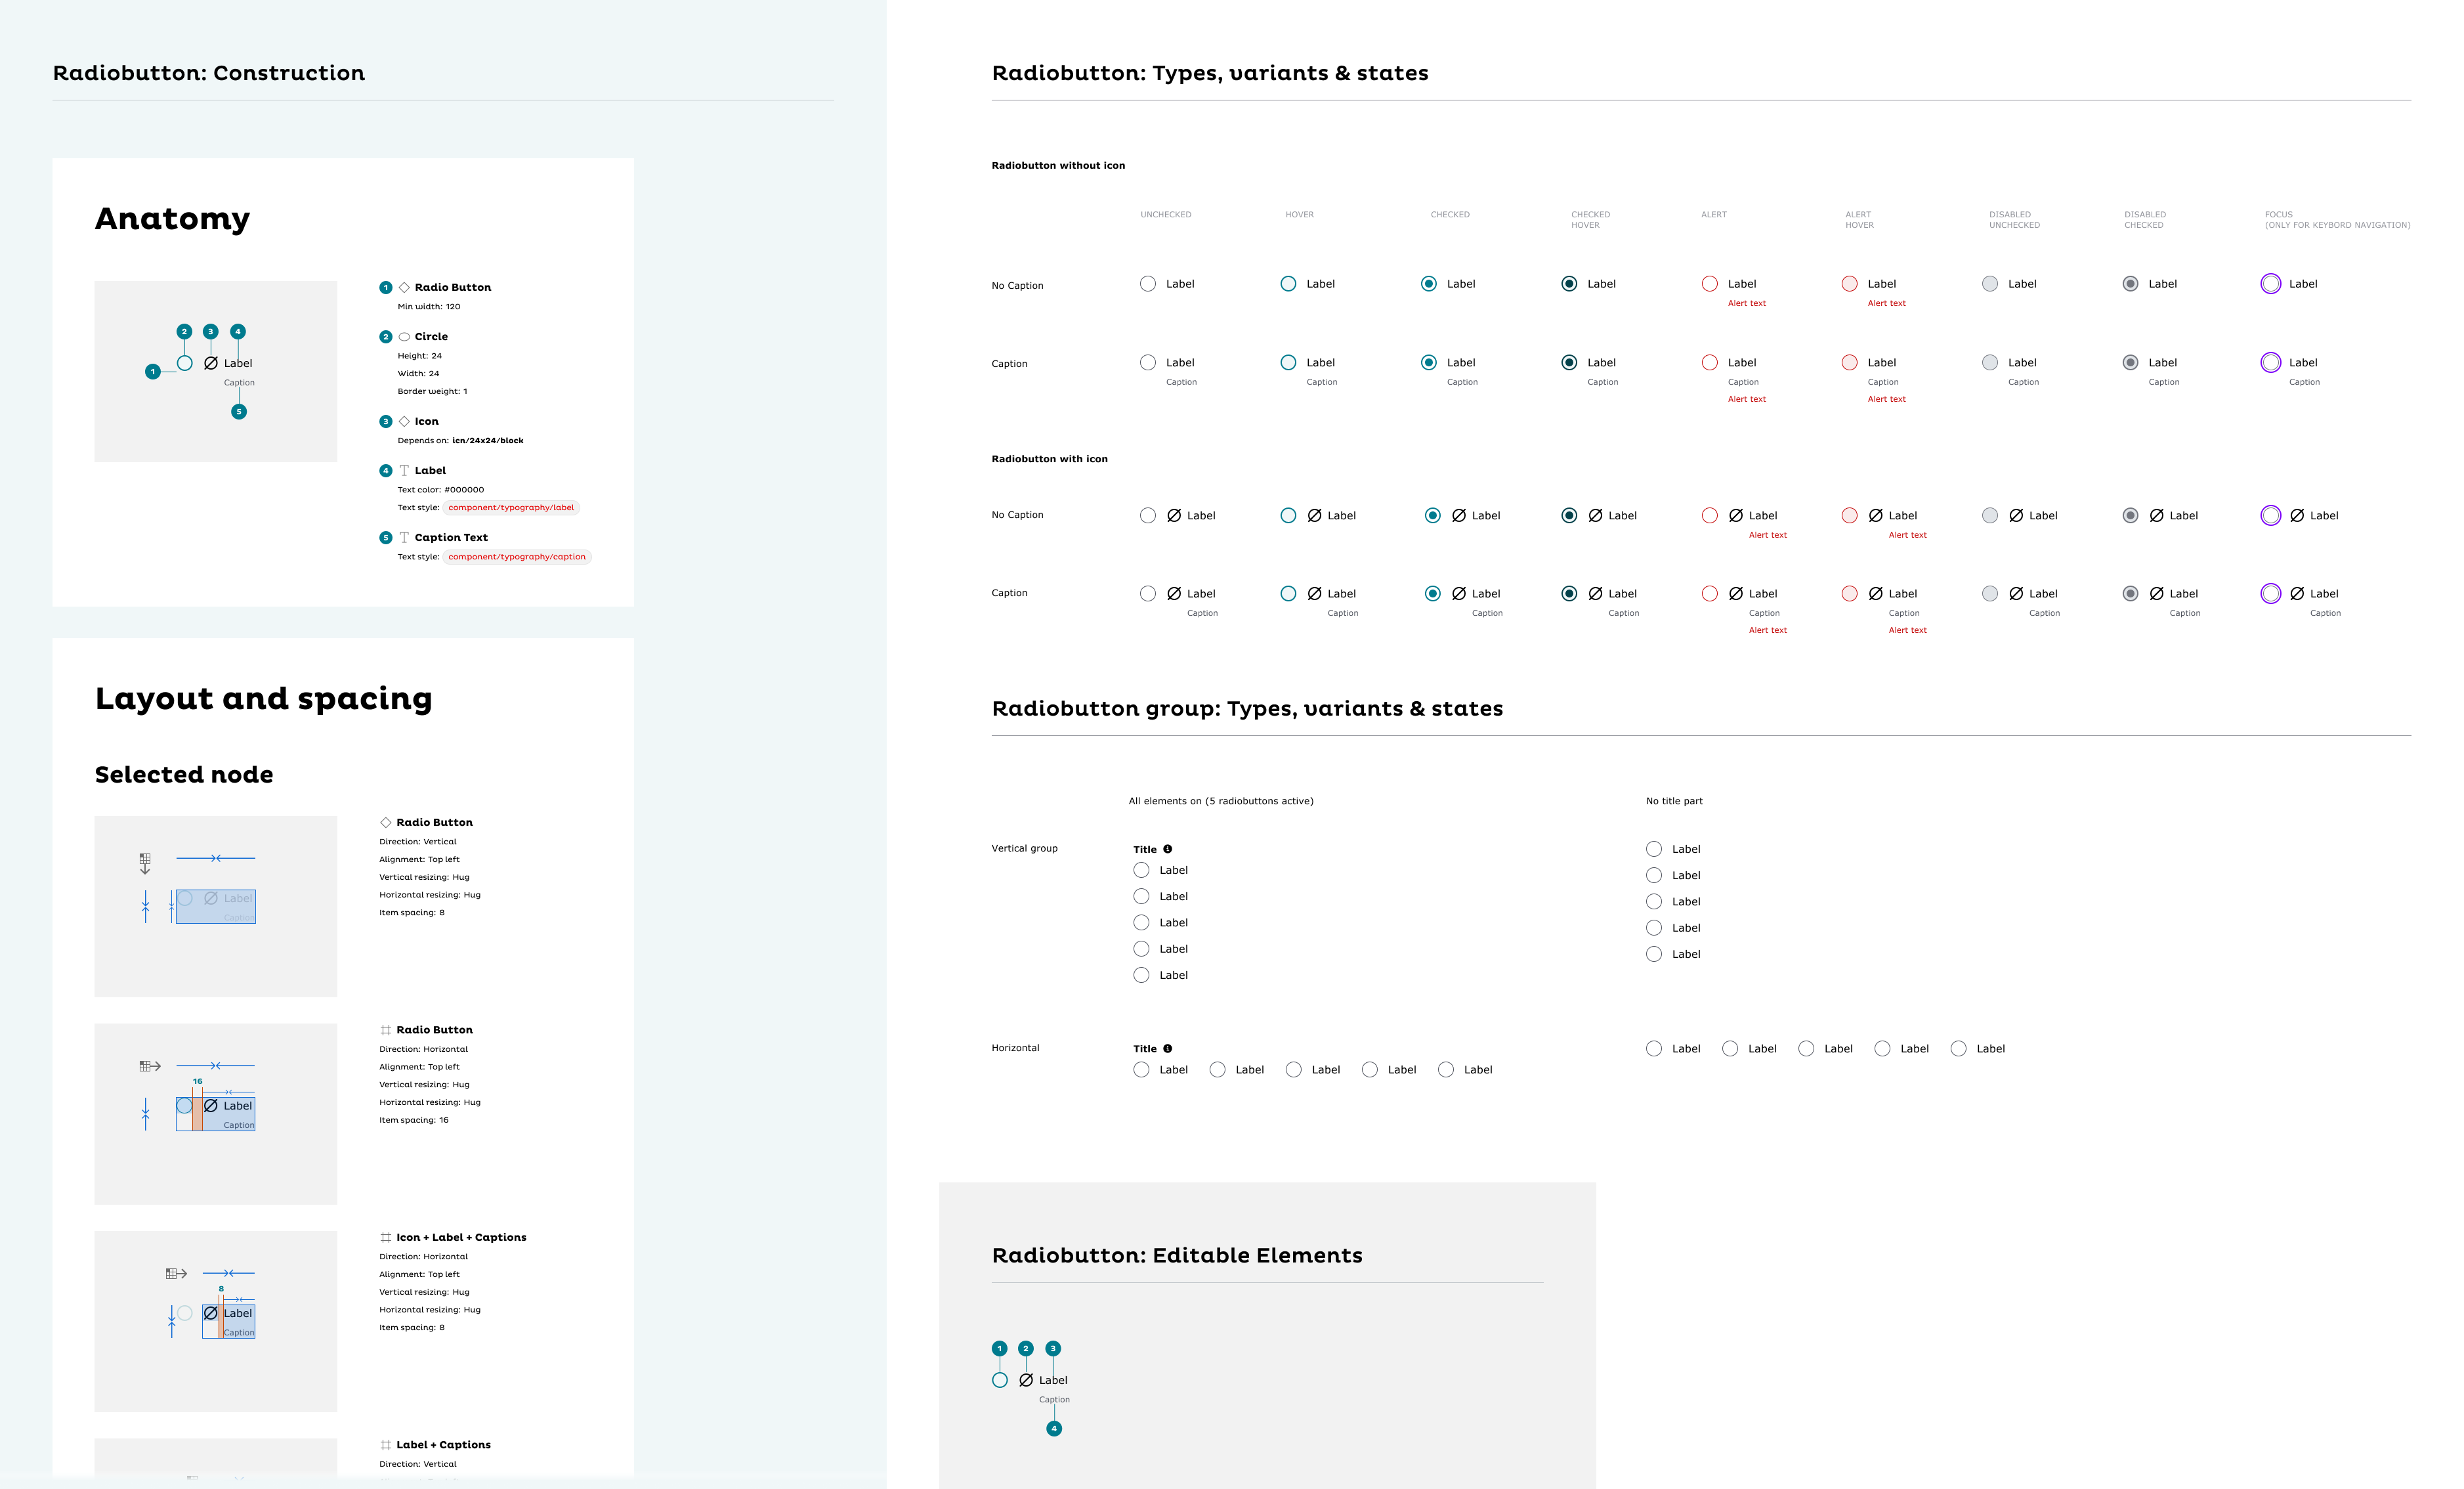
Task: Select the last radio in the untitled horizontal group
Action: [x=1958, y=1049]
